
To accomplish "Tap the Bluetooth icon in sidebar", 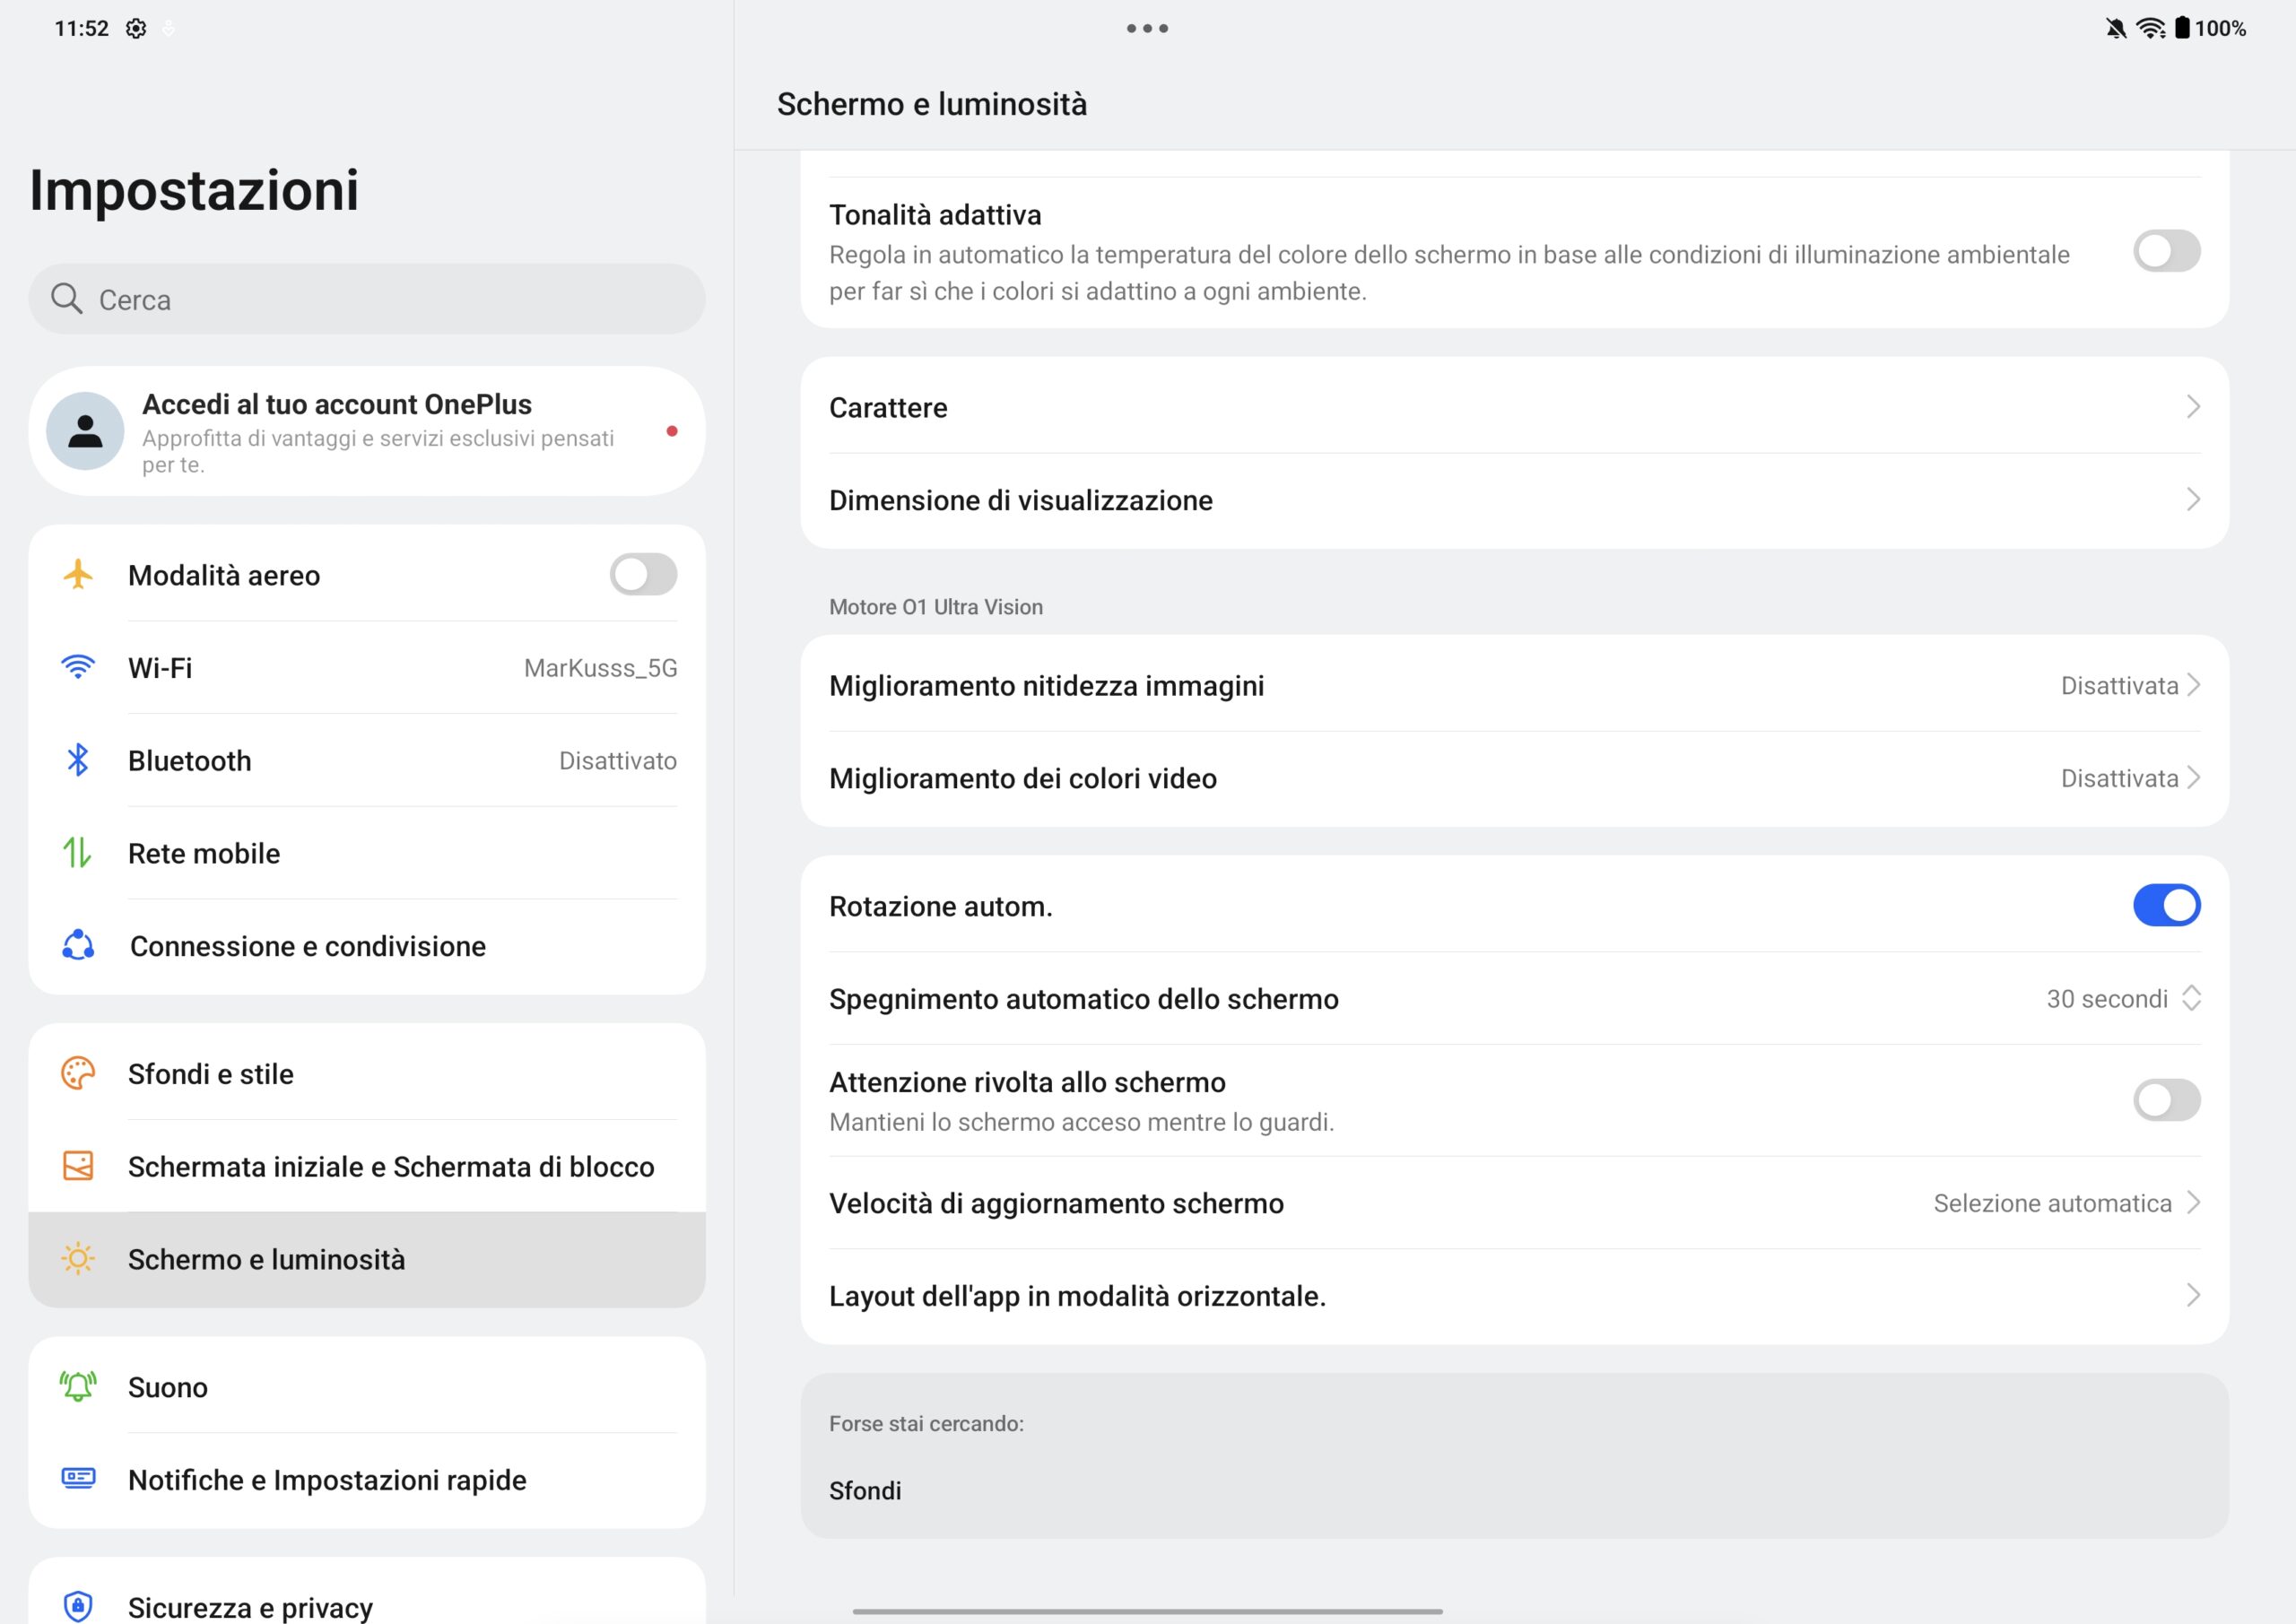I will [78, 760].
